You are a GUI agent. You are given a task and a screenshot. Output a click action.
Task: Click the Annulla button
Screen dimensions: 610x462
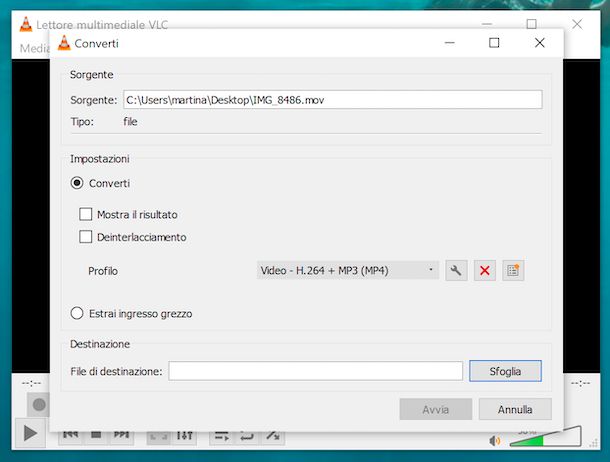pyautogui.click(x=515, y=409)
